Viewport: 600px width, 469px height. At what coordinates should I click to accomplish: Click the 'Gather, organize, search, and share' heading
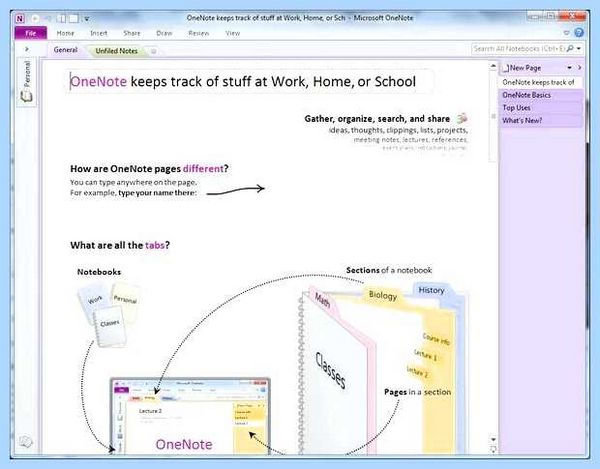(x=377, y=119)
